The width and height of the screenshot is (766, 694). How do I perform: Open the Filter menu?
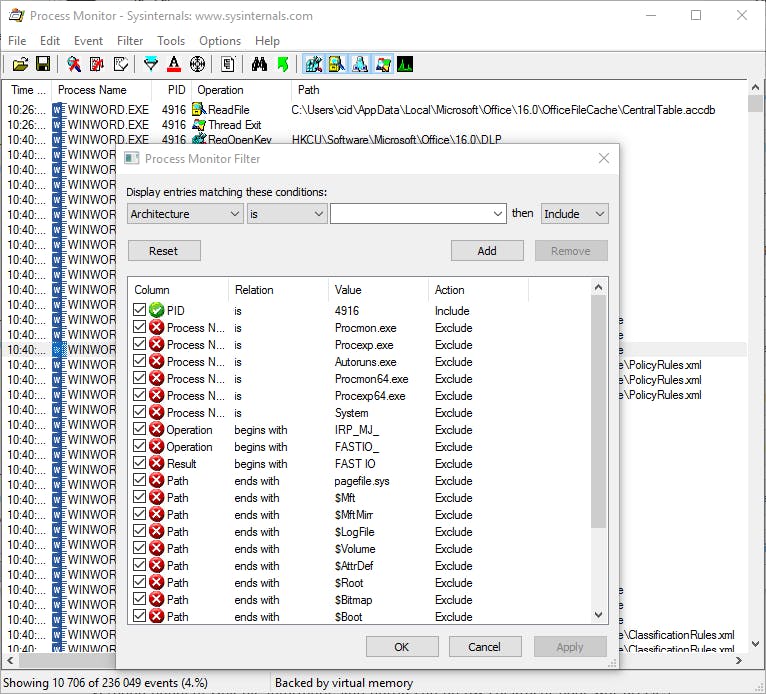tap(130, 41)
